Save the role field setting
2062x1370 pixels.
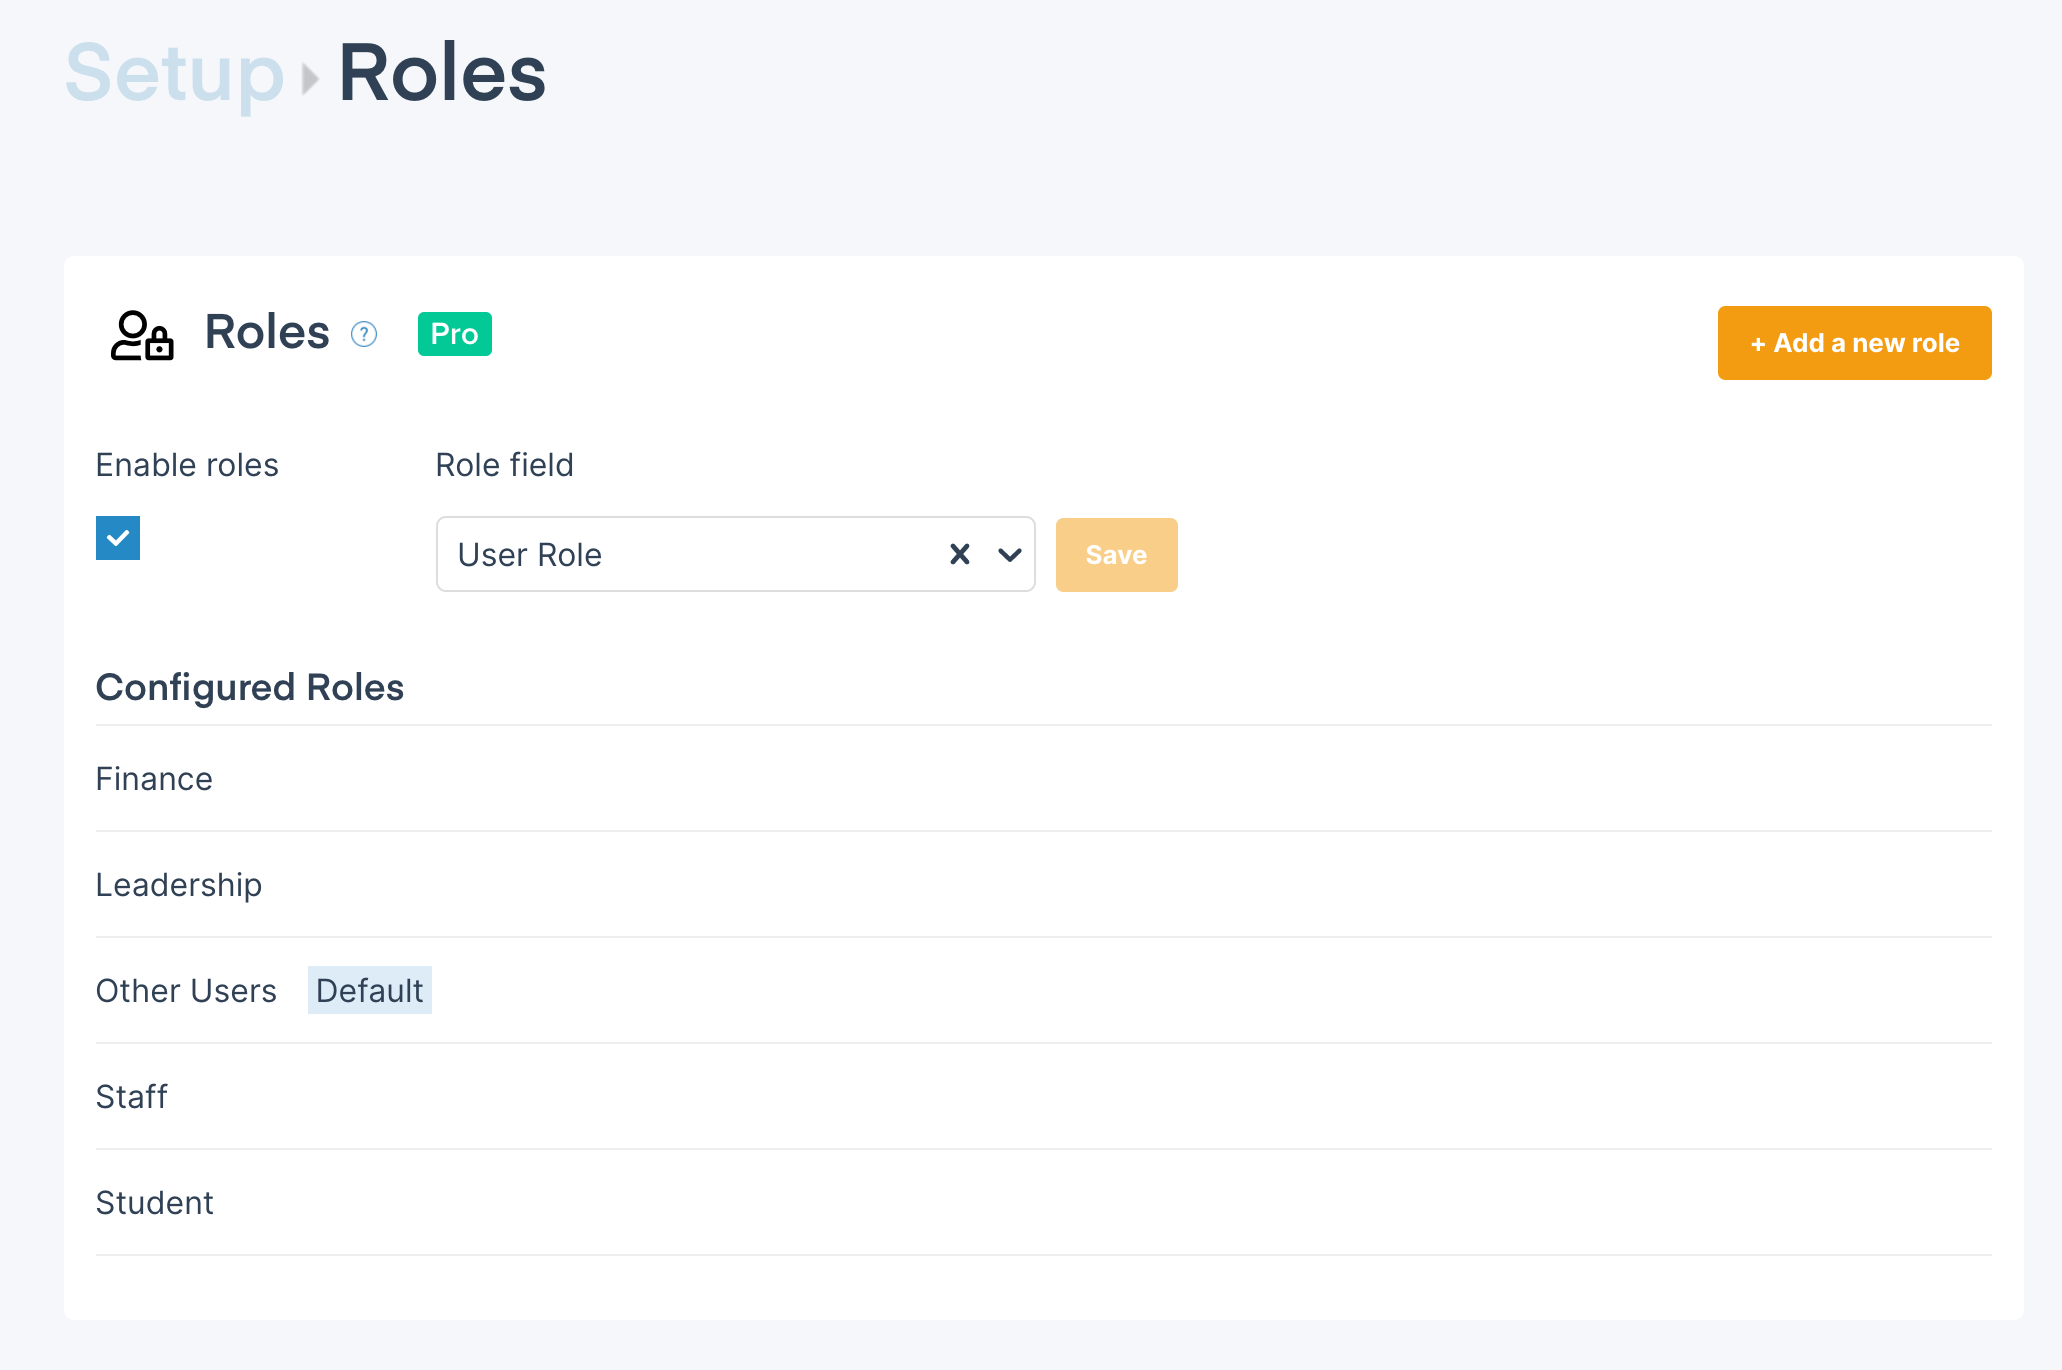(x=1117, y=555)
